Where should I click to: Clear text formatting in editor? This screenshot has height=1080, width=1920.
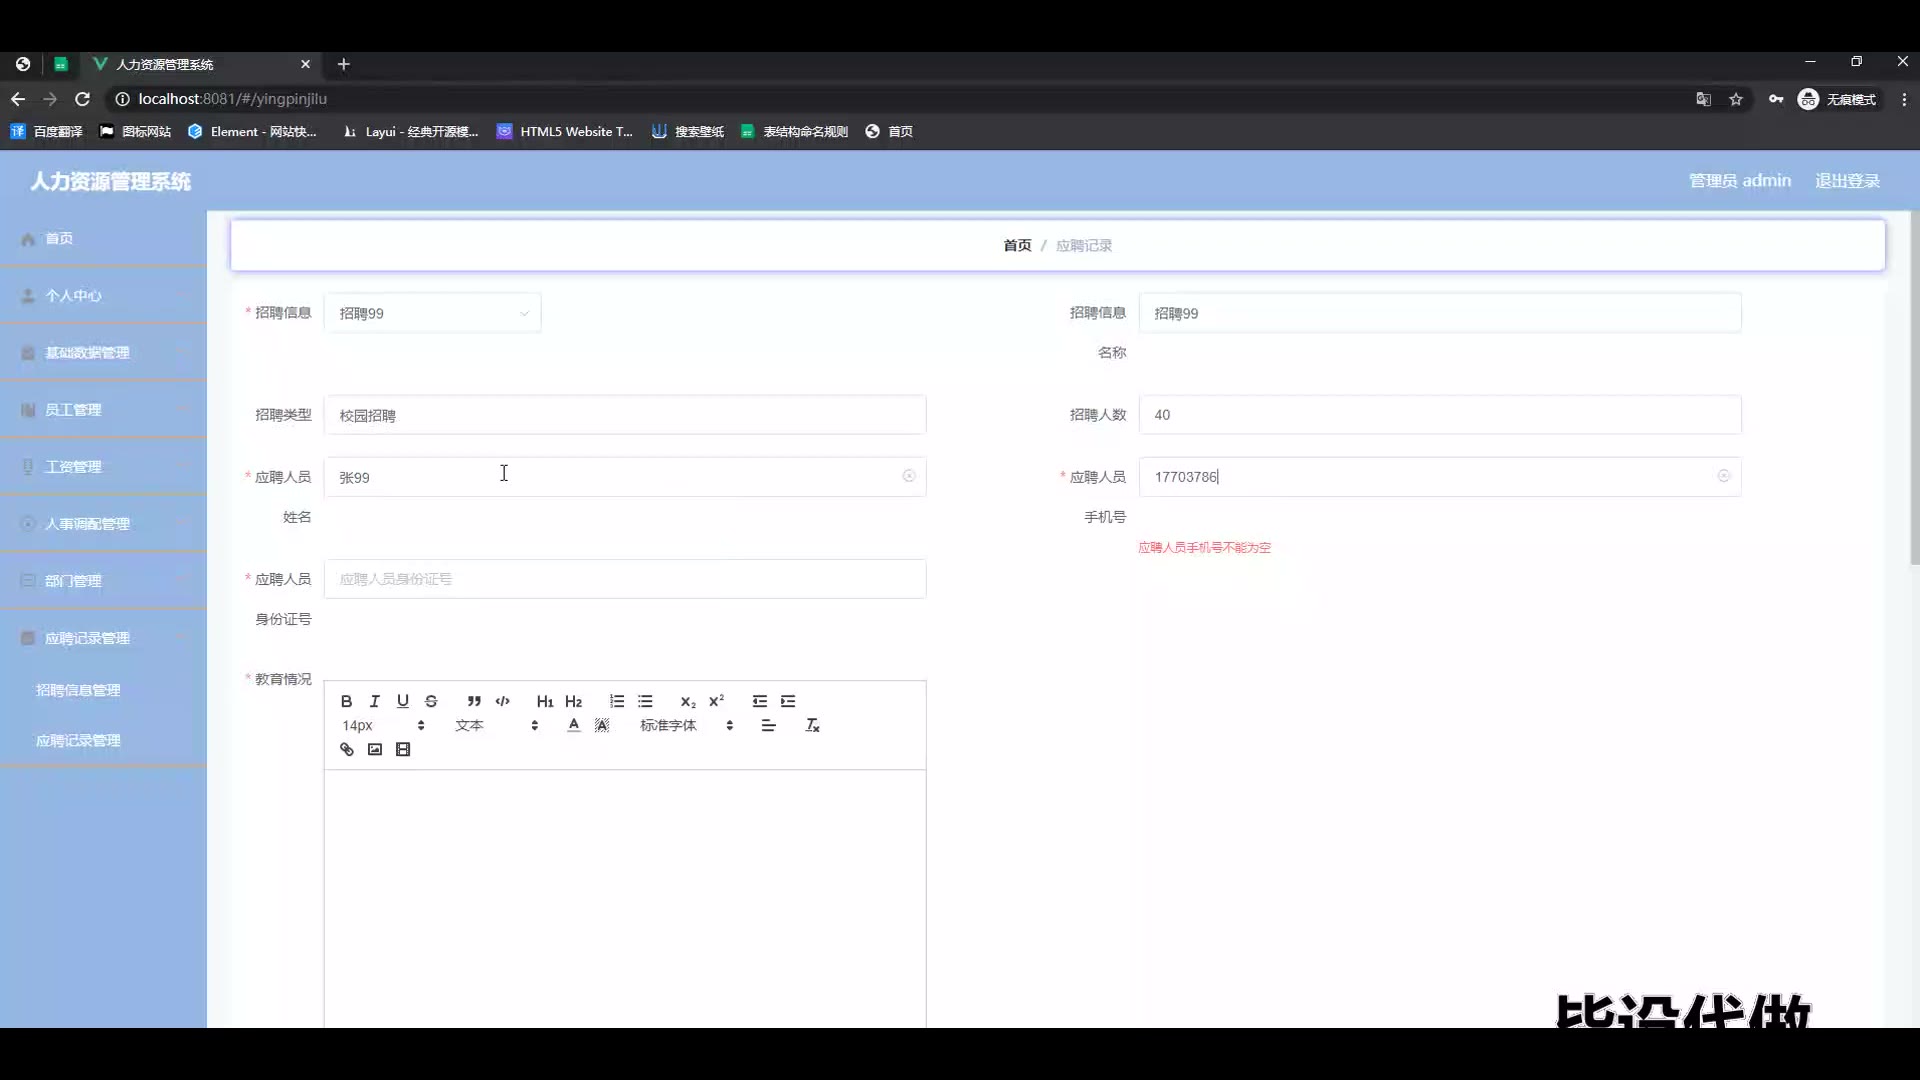(x=812, y=725)
